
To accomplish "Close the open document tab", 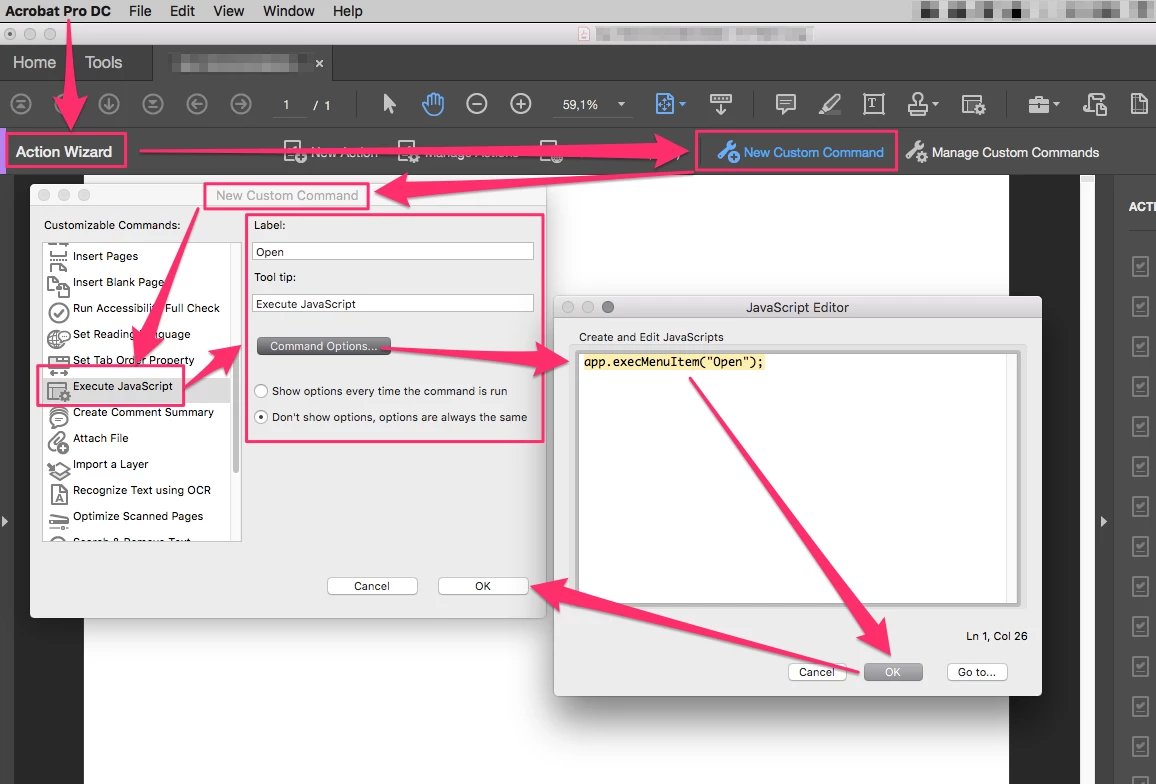I will click(x=319, y=63).
